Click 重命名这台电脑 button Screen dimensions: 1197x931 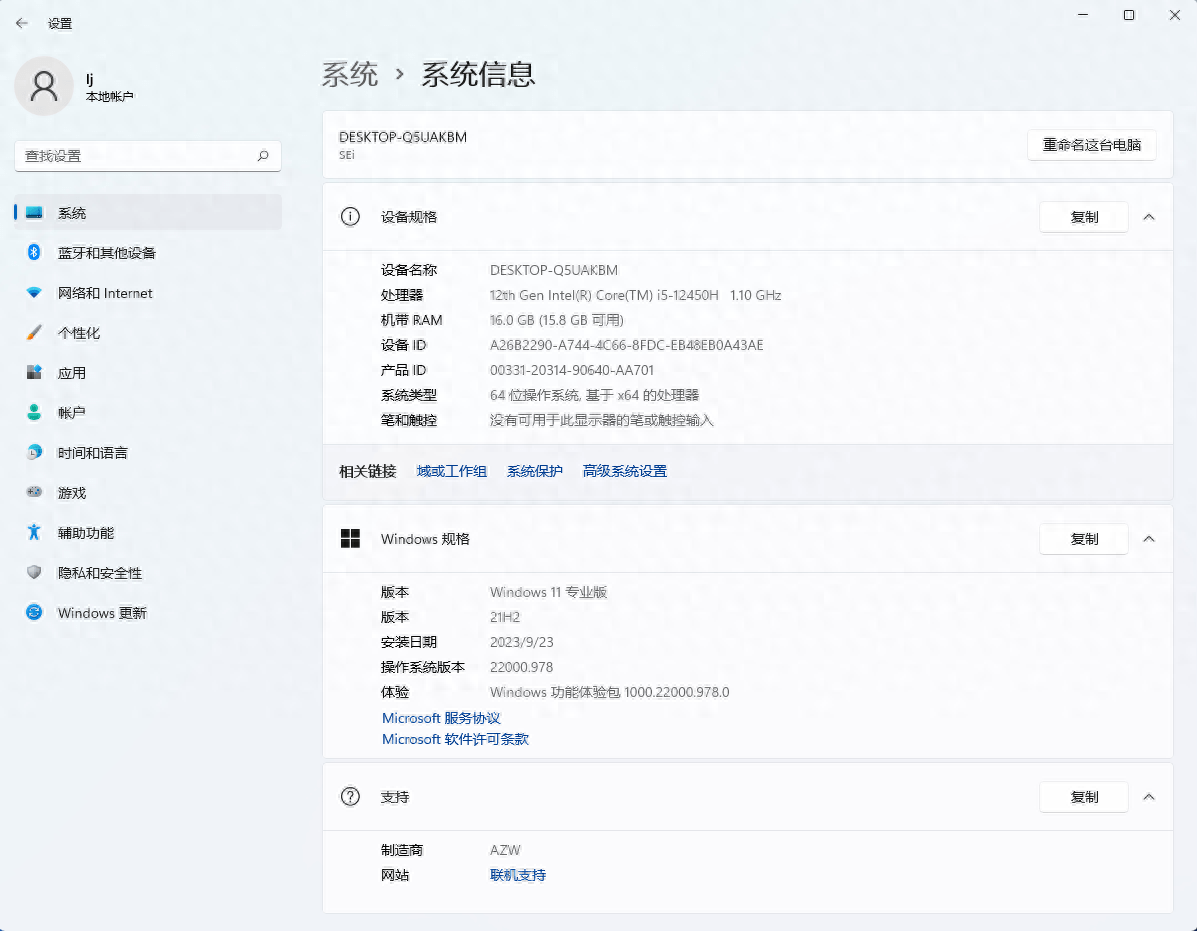point(1092,145)
